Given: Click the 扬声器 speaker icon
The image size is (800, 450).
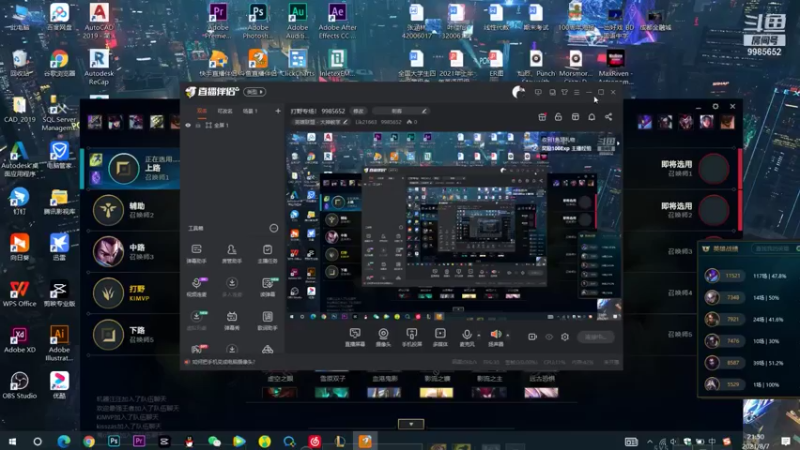Looking at the screenshot, I should (495, 335).
